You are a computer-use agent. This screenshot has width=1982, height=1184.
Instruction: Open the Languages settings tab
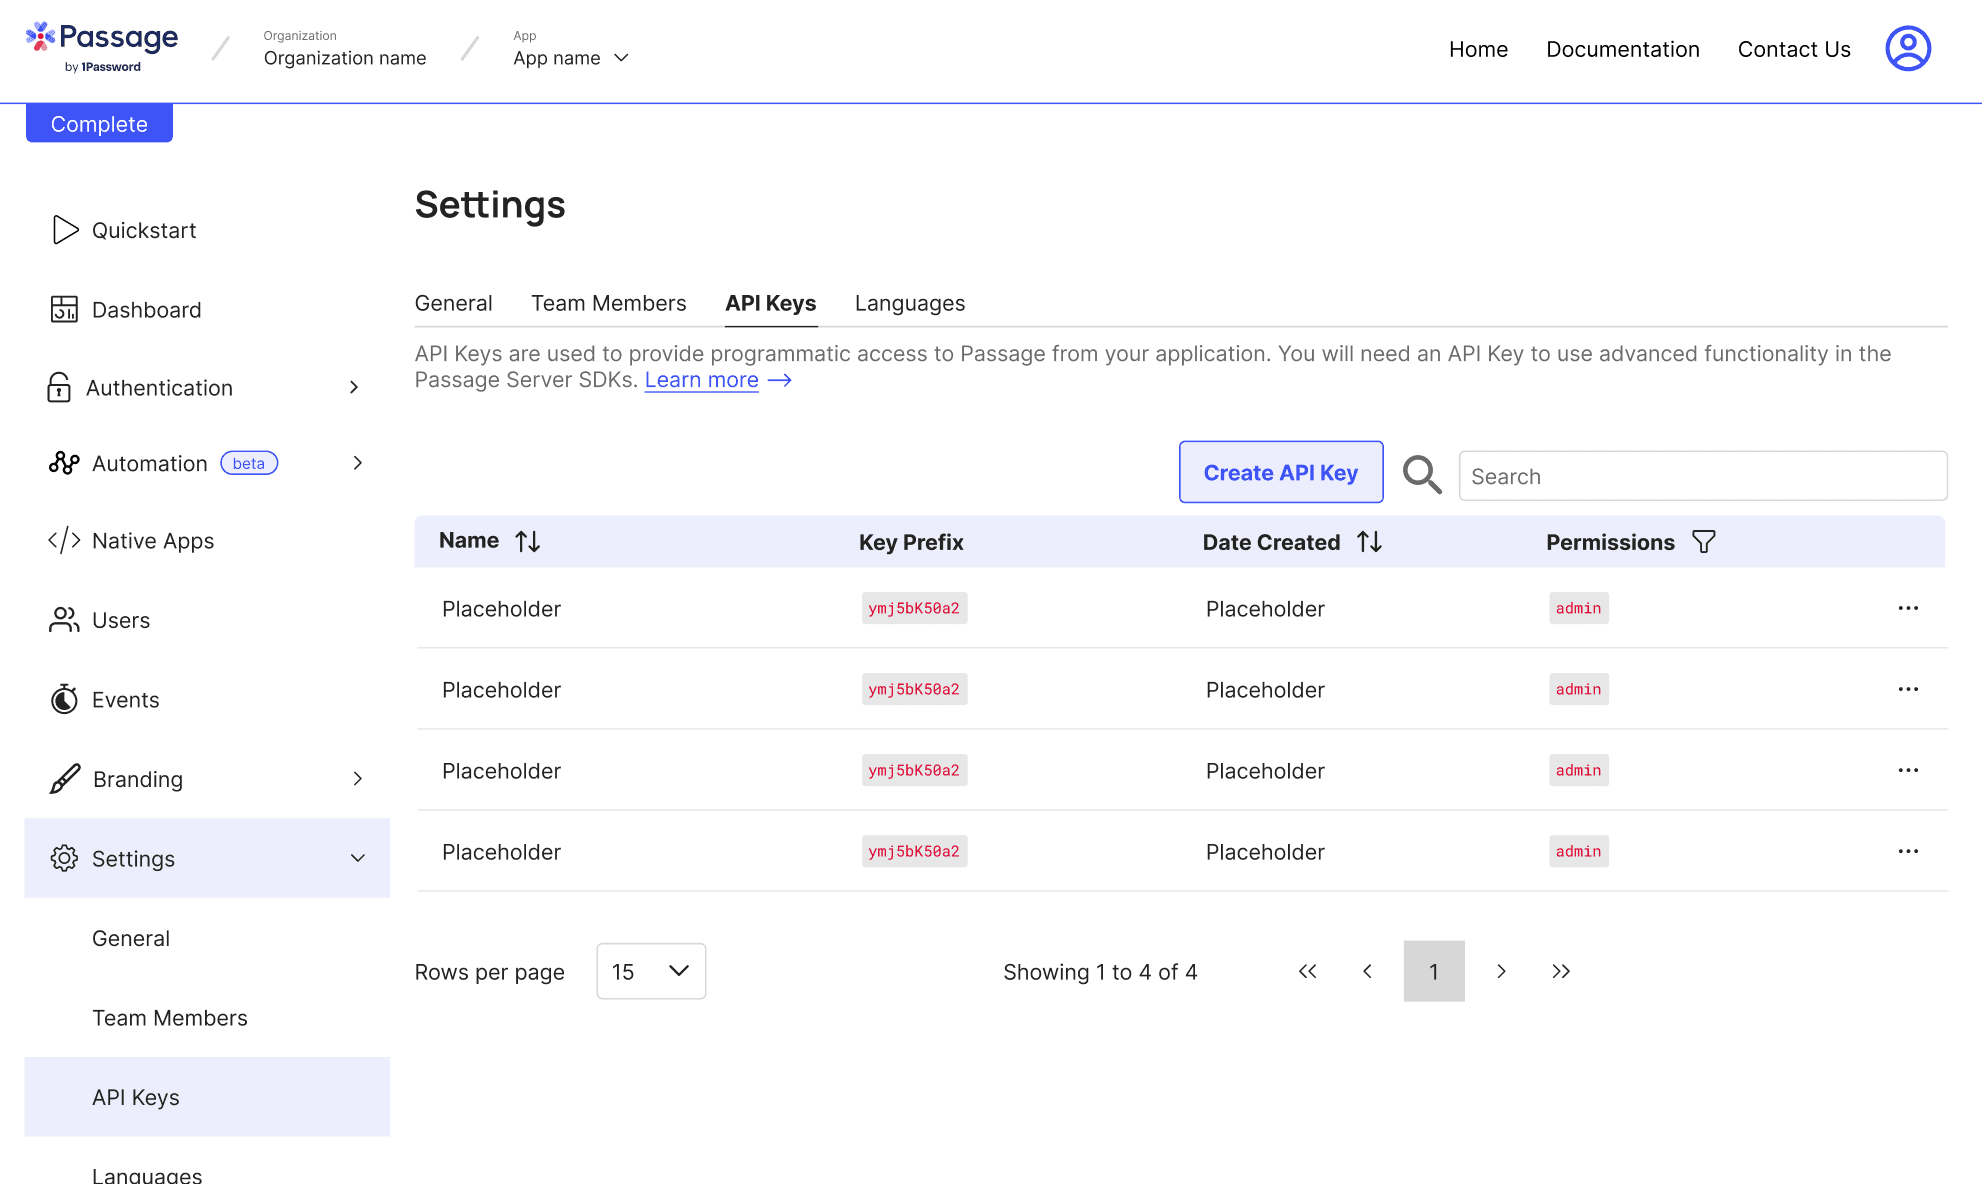coord(909,303)
